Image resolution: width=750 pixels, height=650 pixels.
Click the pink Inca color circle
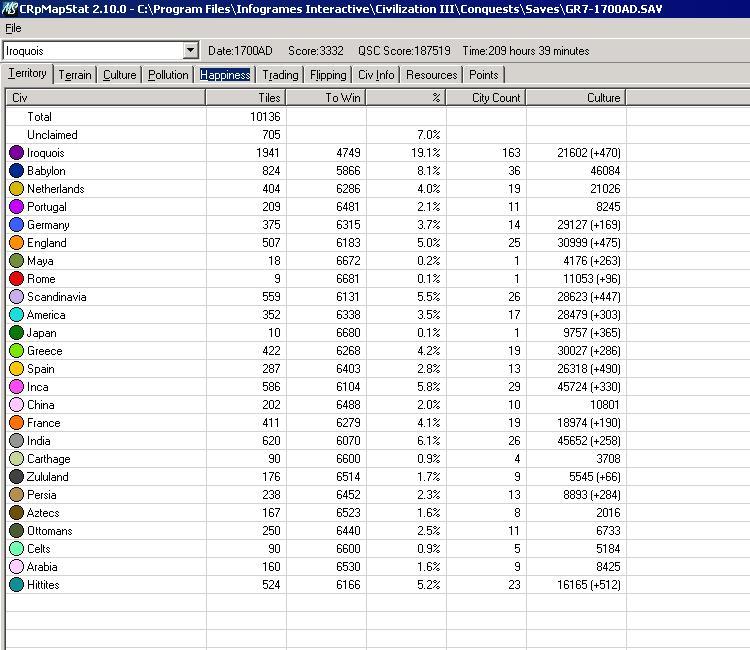16,386
